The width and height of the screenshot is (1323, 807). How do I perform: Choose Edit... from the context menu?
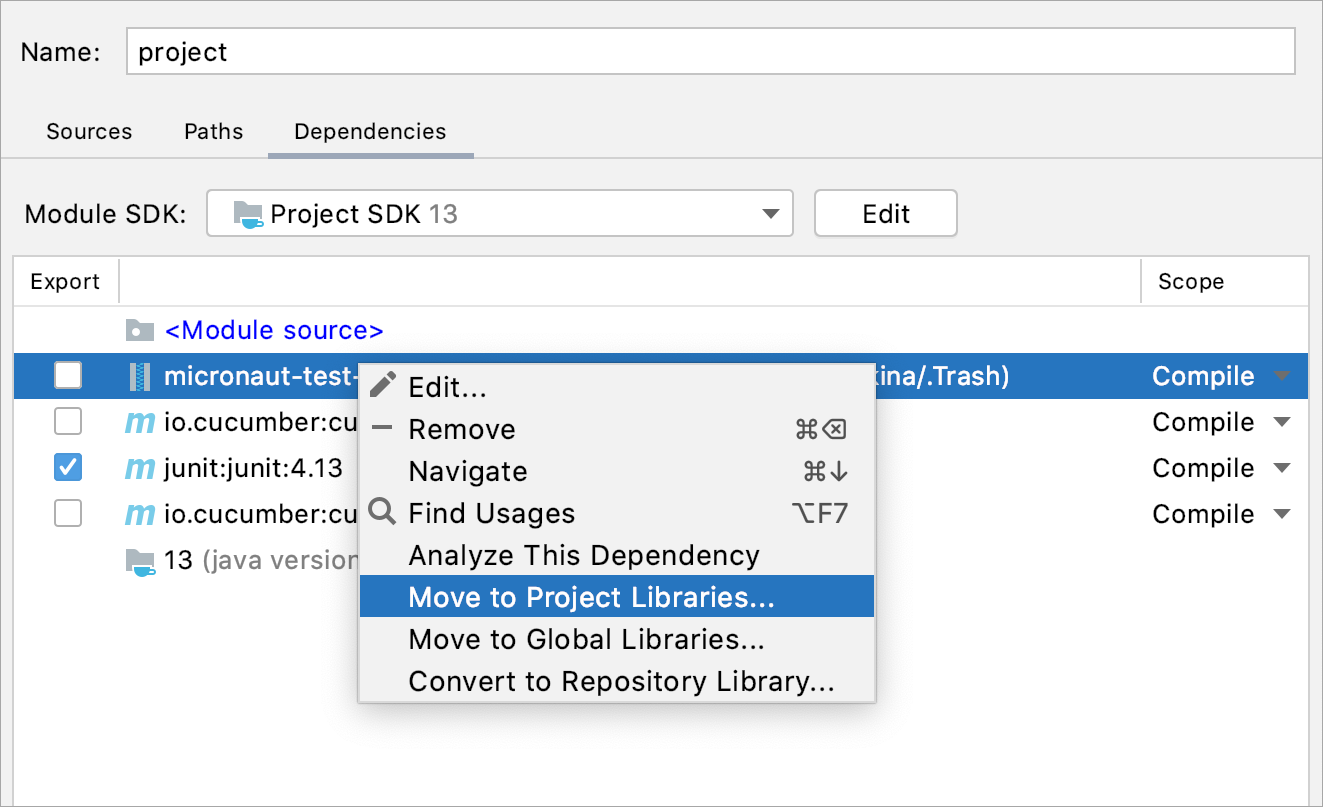coord(617,387)
